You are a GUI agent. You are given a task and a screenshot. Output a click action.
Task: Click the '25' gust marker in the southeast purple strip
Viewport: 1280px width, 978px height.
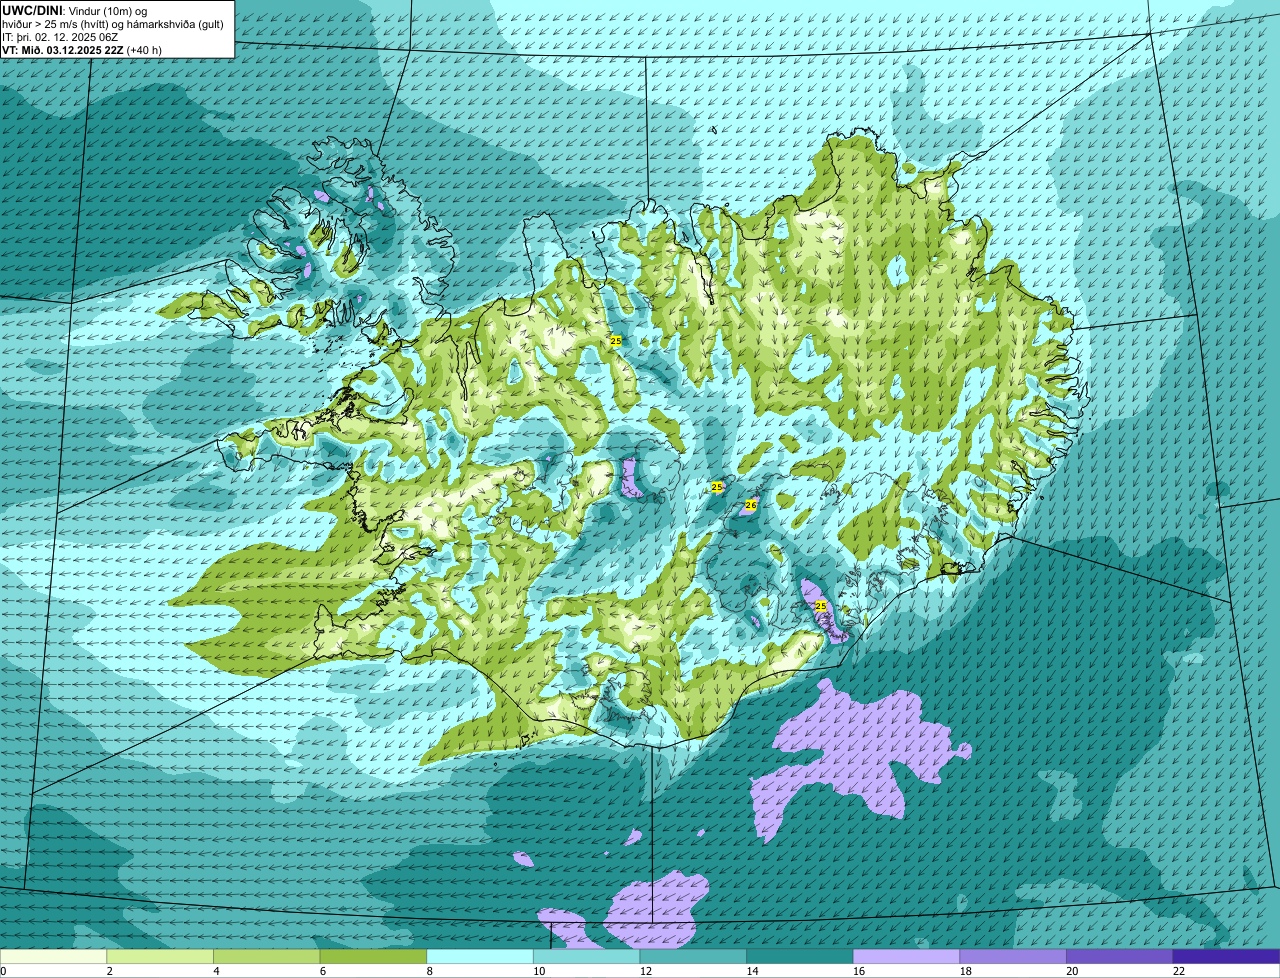[821, 606]
